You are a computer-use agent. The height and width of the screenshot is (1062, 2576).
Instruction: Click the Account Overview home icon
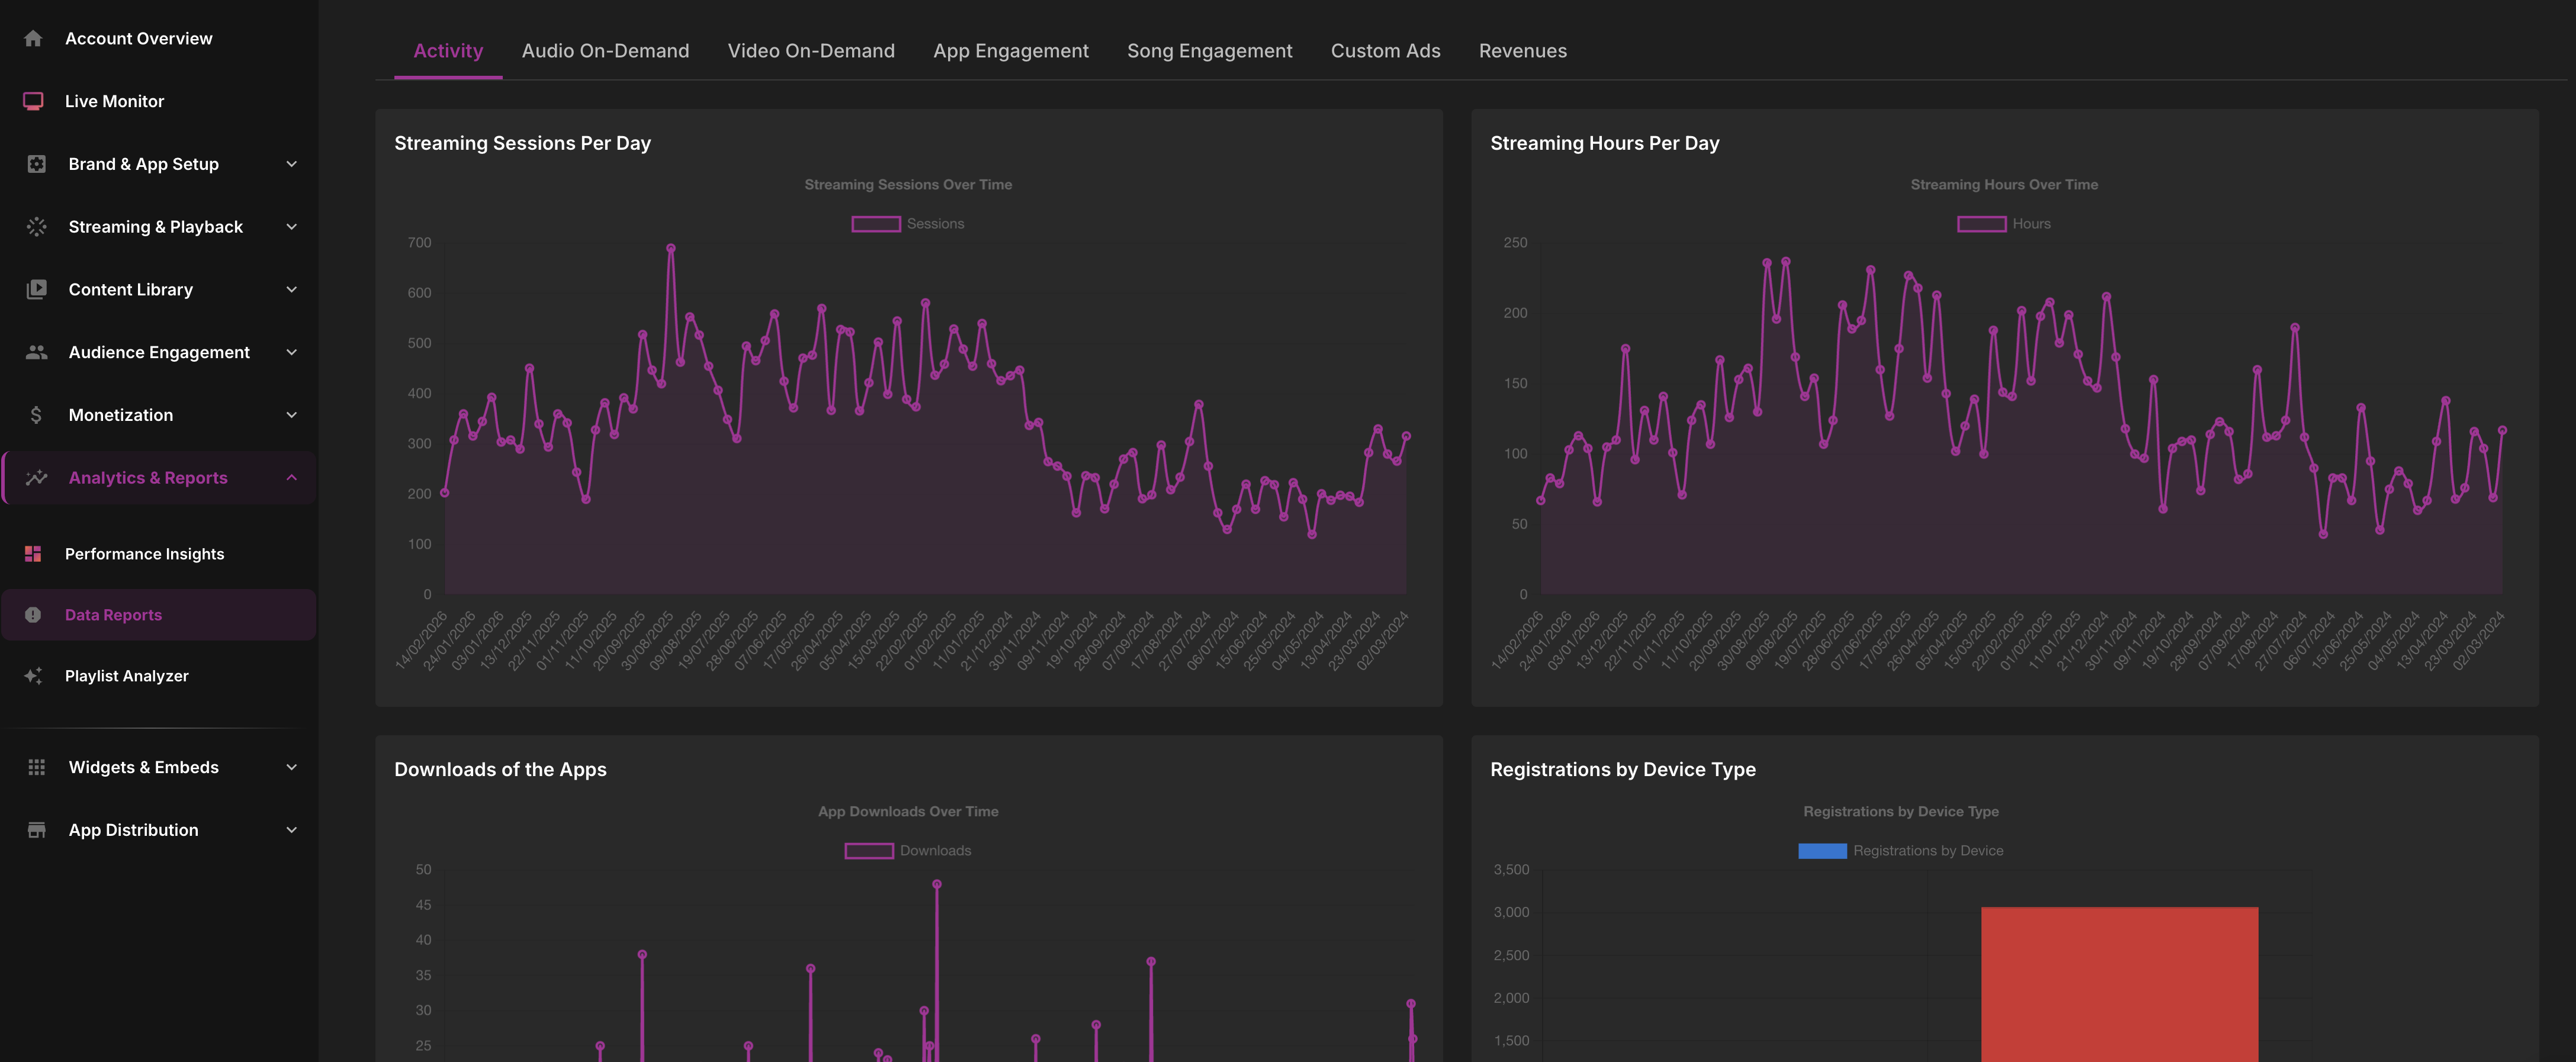tap(33, 38)
